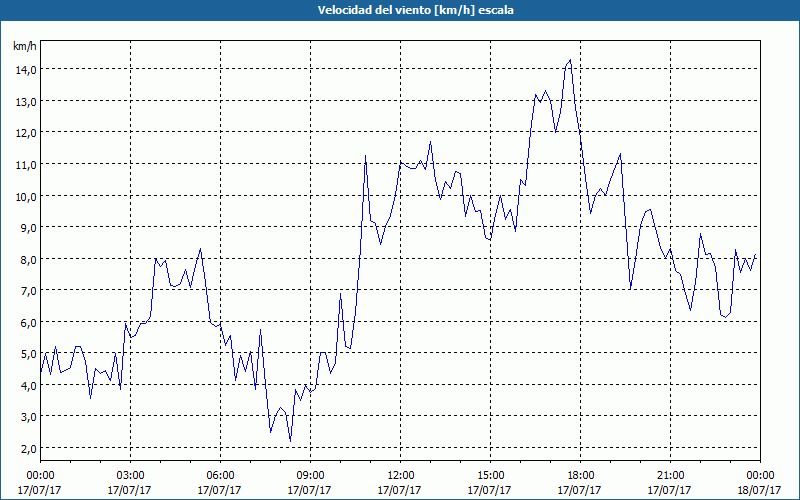
Task: Click the "18/07/17" date label on x-axis
Action: tap(759, 490)
